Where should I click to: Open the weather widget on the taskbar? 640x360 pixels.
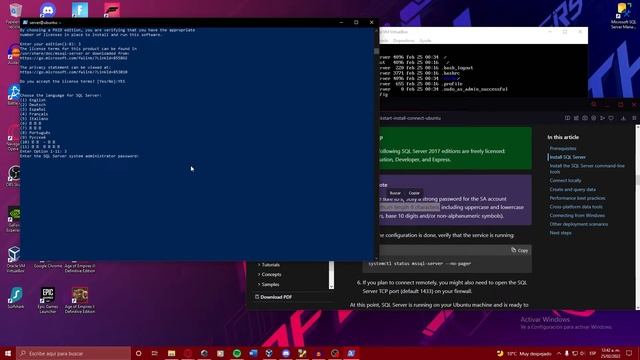coord(525,353)
